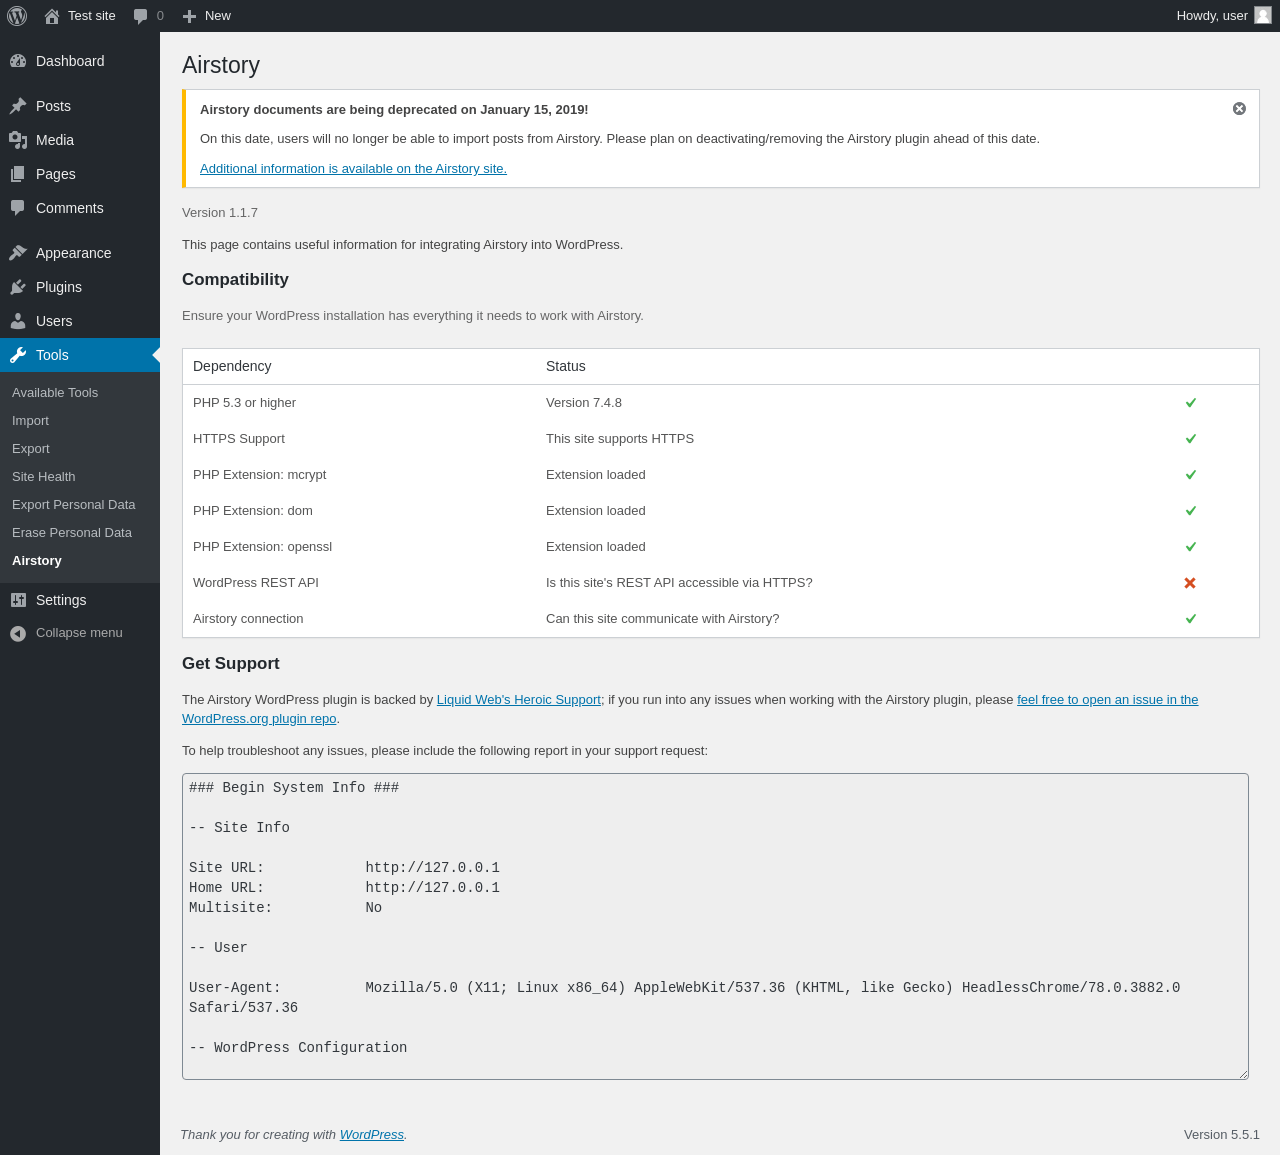
Task: Click 'This site supports HTTPS' status text
Action: tap(620, 439)
